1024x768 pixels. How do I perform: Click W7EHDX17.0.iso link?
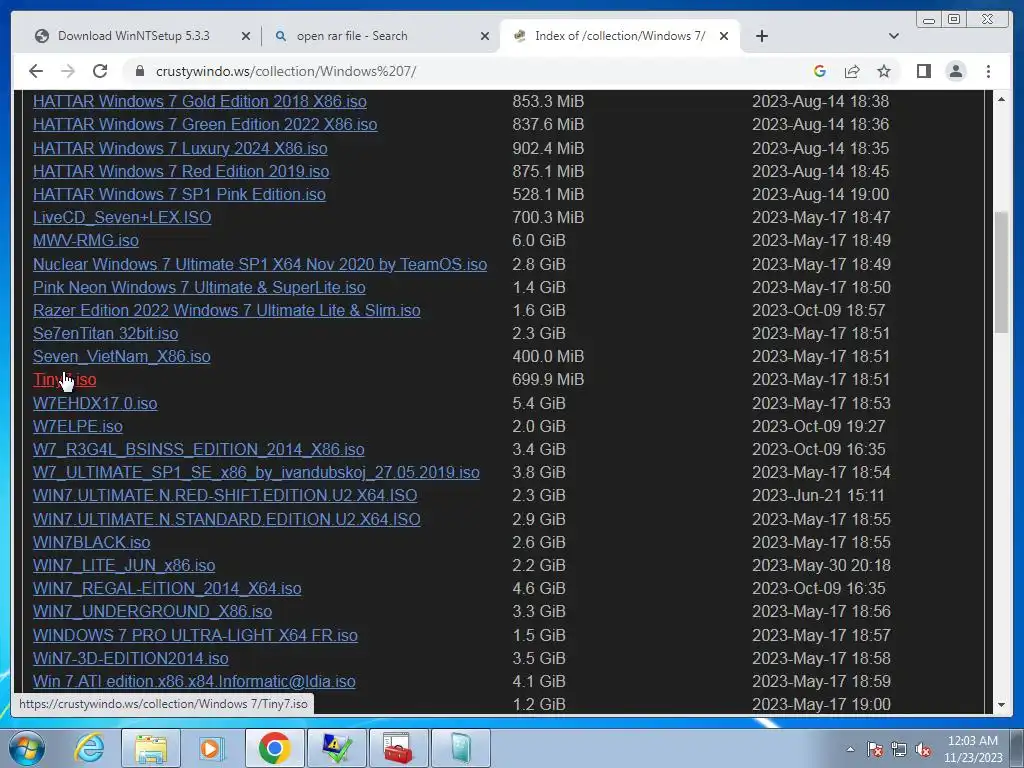pyautogui.click(x=95, y=403)
